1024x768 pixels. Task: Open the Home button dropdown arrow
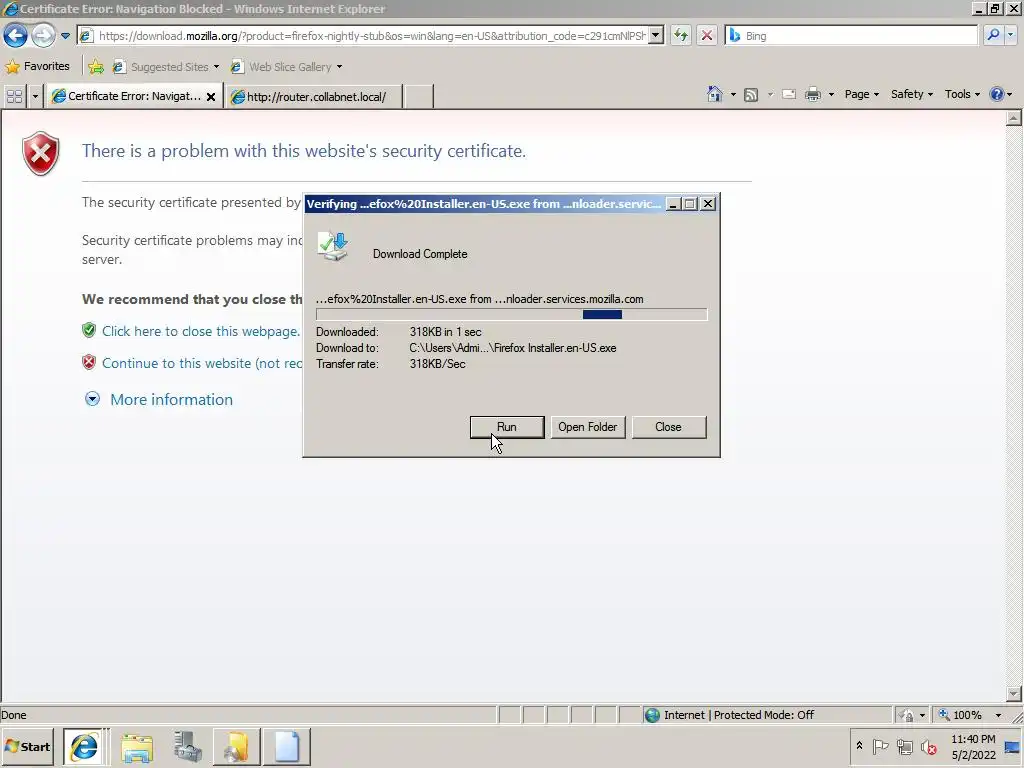tap(733, 95)
